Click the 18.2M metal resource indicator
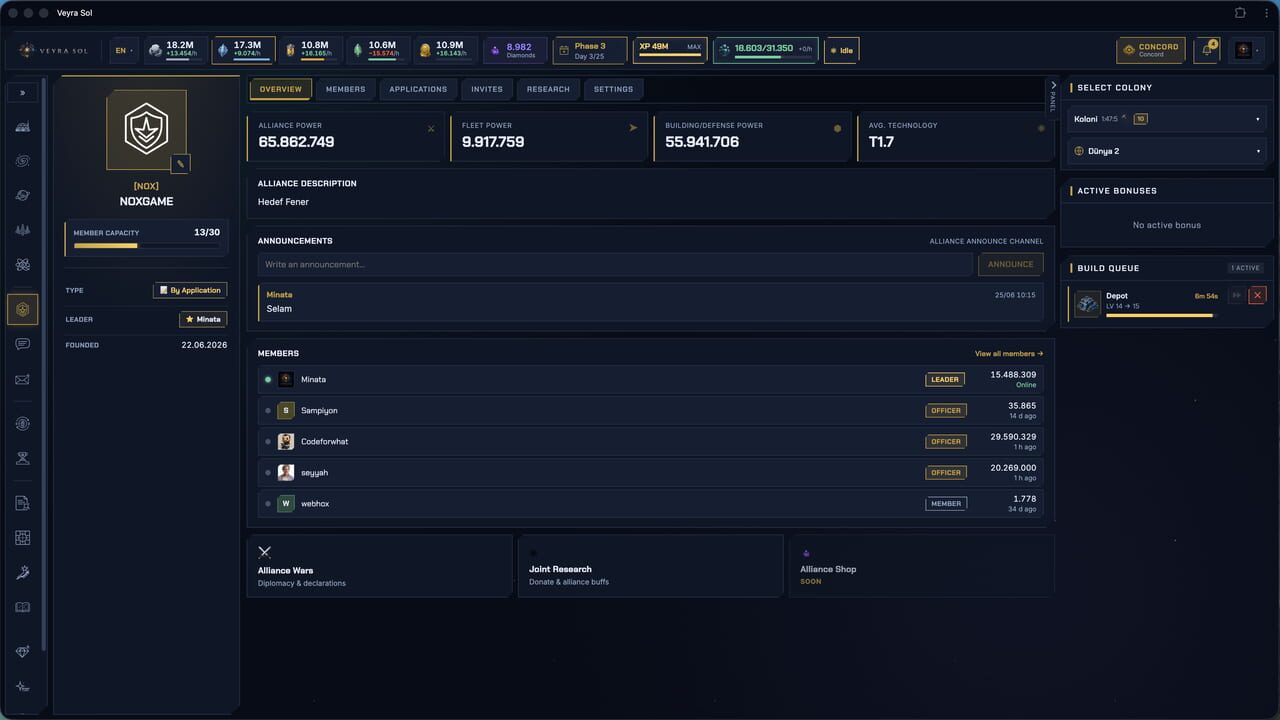The image size is (1280, 720). (176, 50)
